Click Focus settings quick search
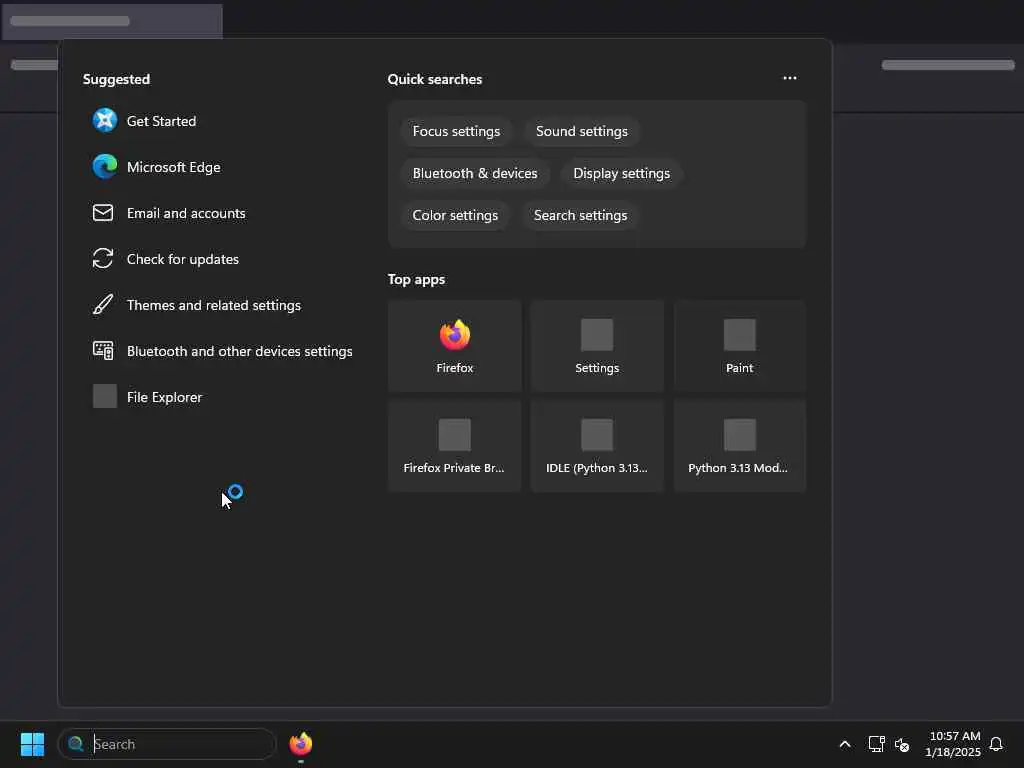The width and height of the screenshot is (1024, 768). (x=456, y=131)
